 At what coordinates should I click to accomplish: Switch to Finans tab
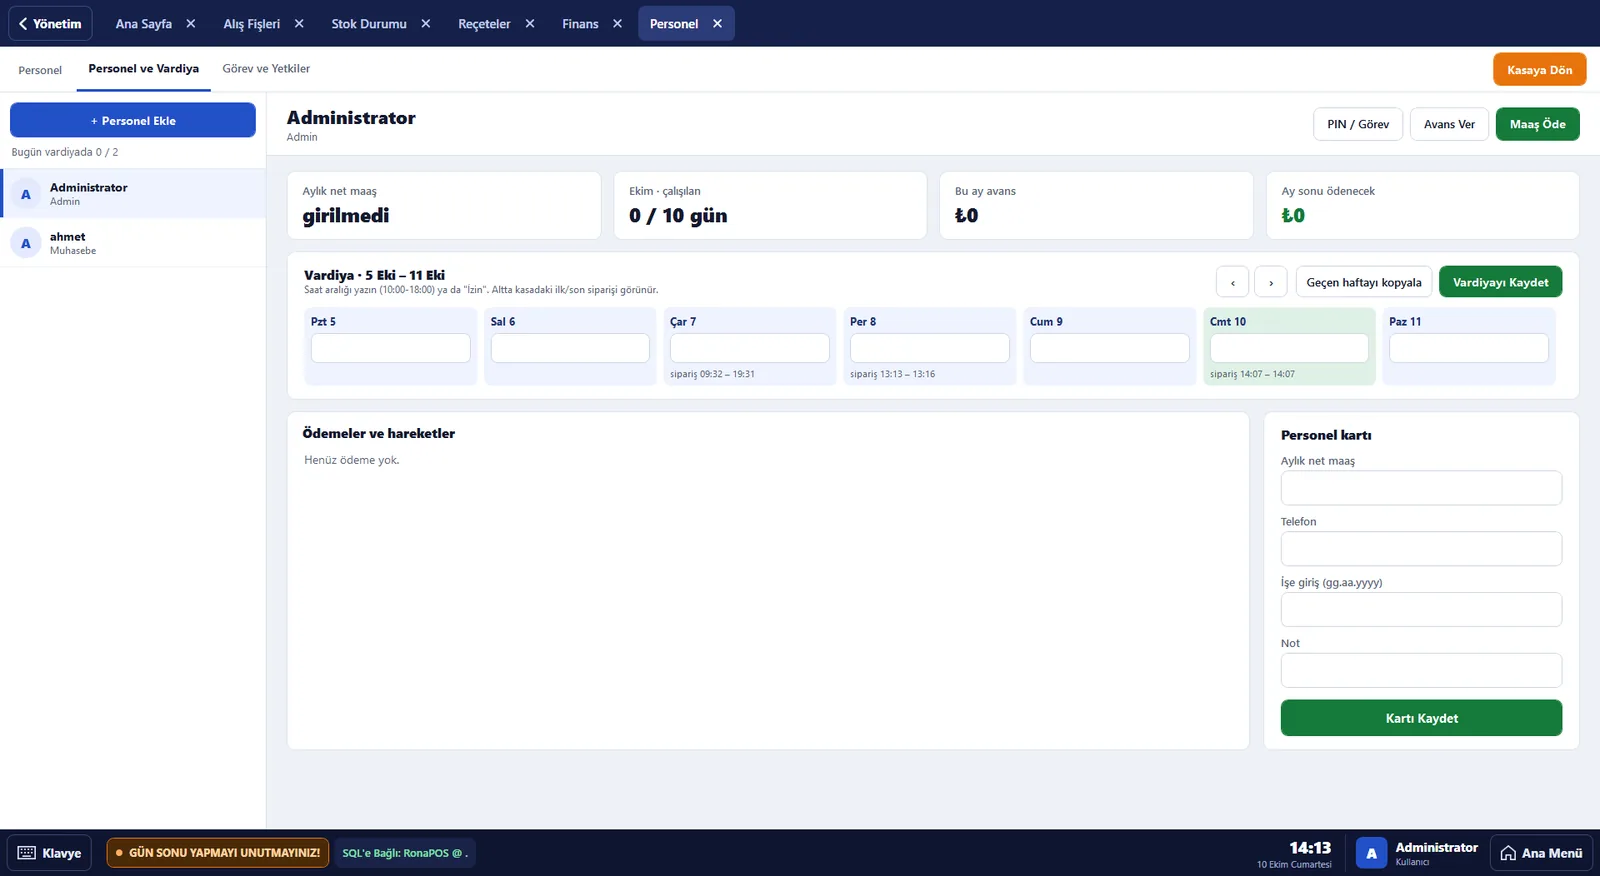[580, 24]
